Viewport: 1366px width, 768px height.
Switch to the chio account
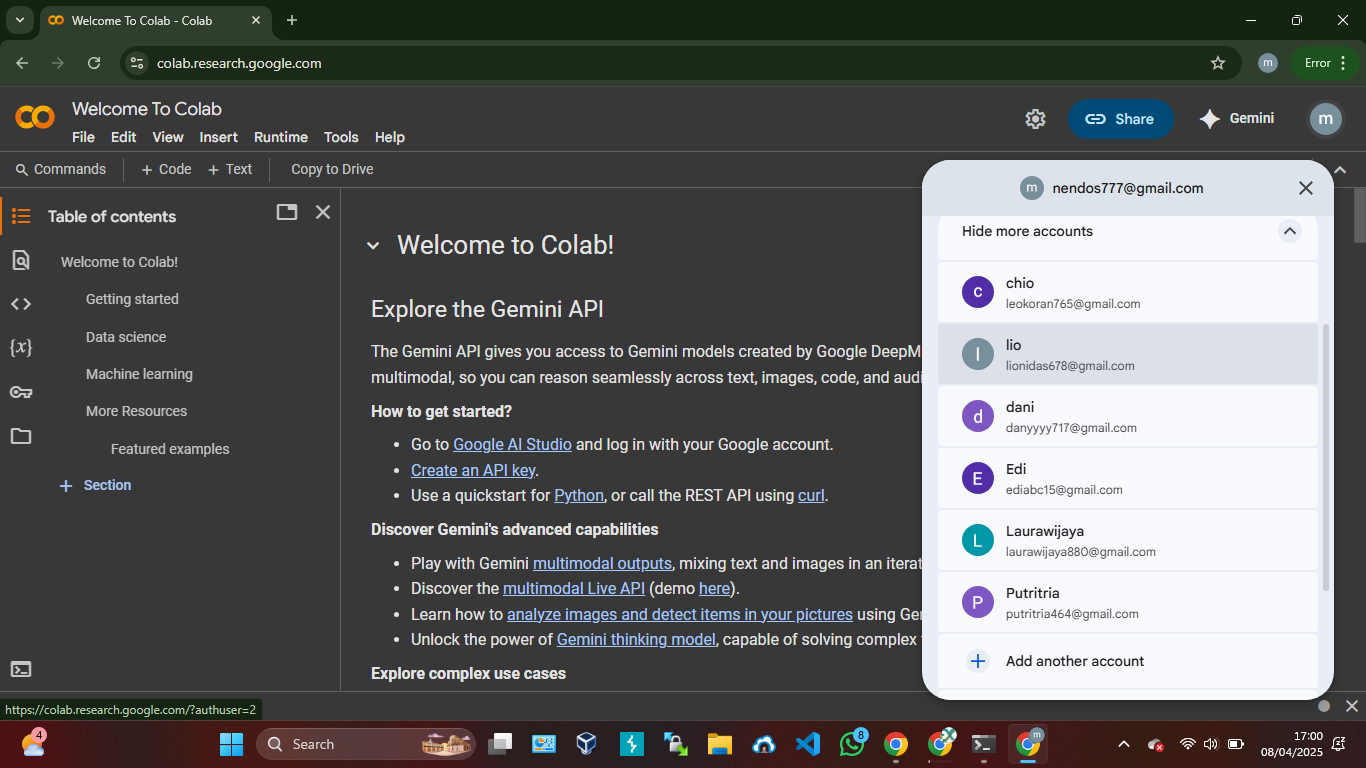[x=1128, y=292]
